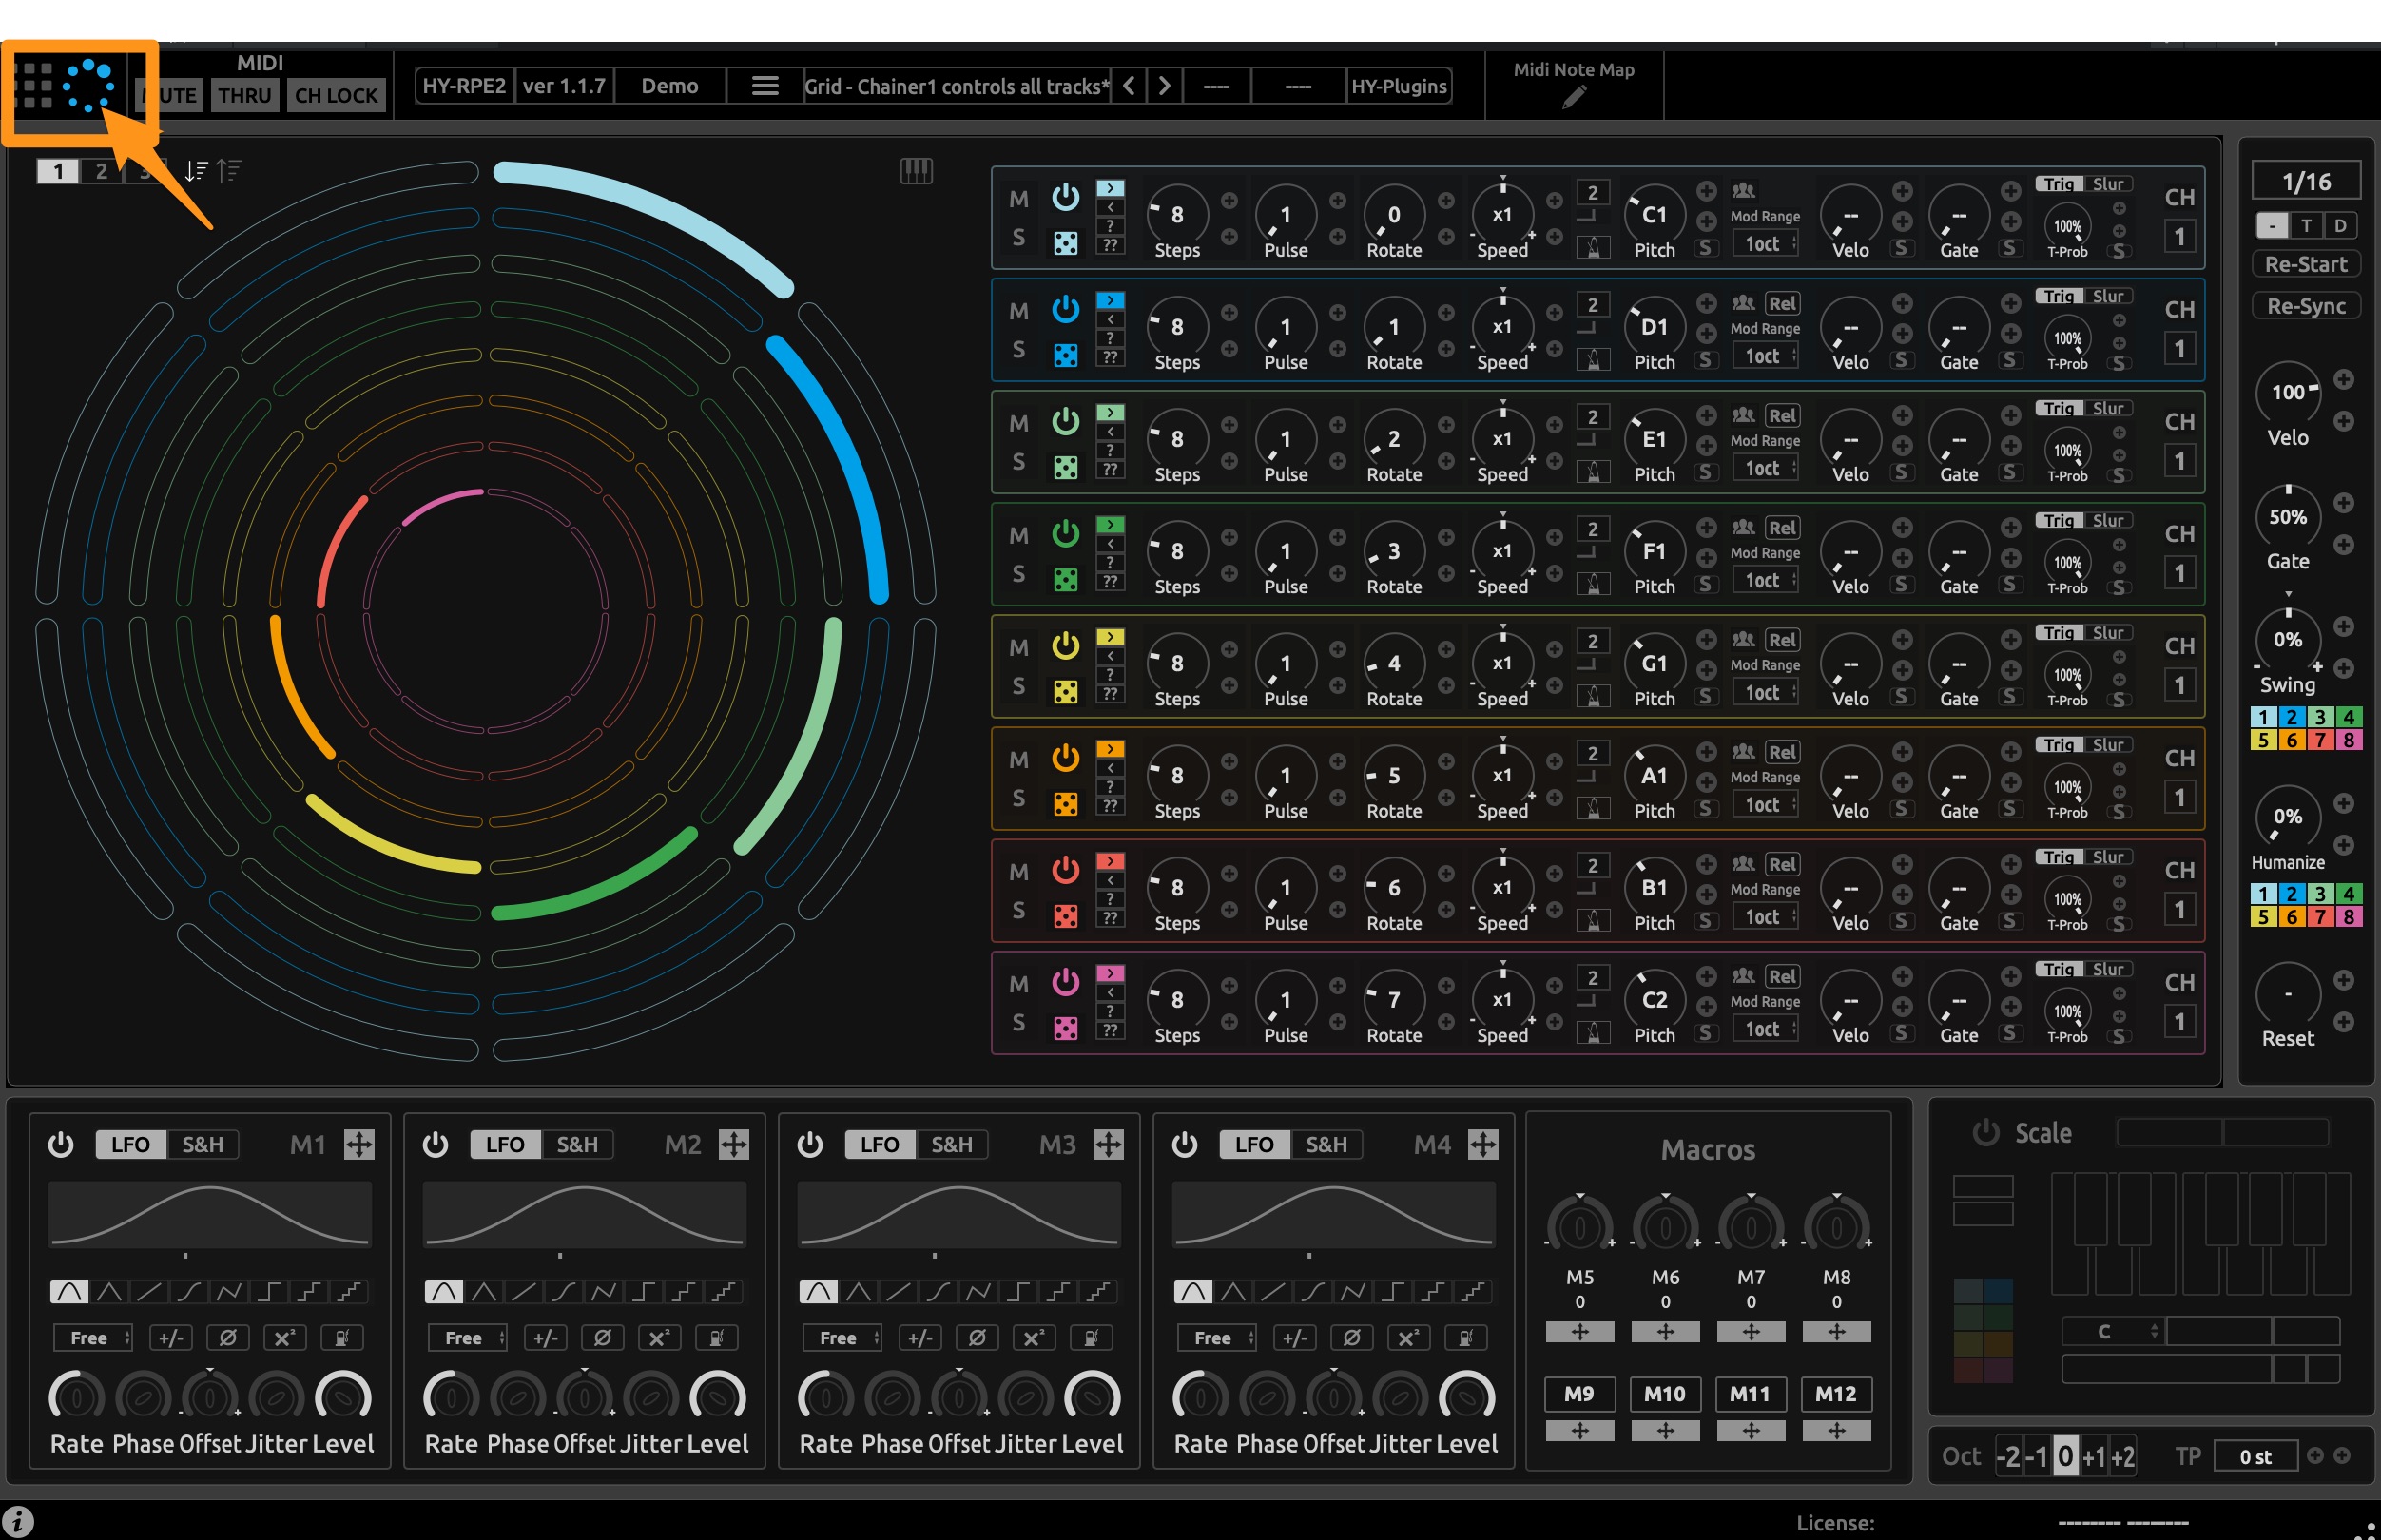Click the descending sort order icon
The image size is (2381, 1540).
pos(196,172)
